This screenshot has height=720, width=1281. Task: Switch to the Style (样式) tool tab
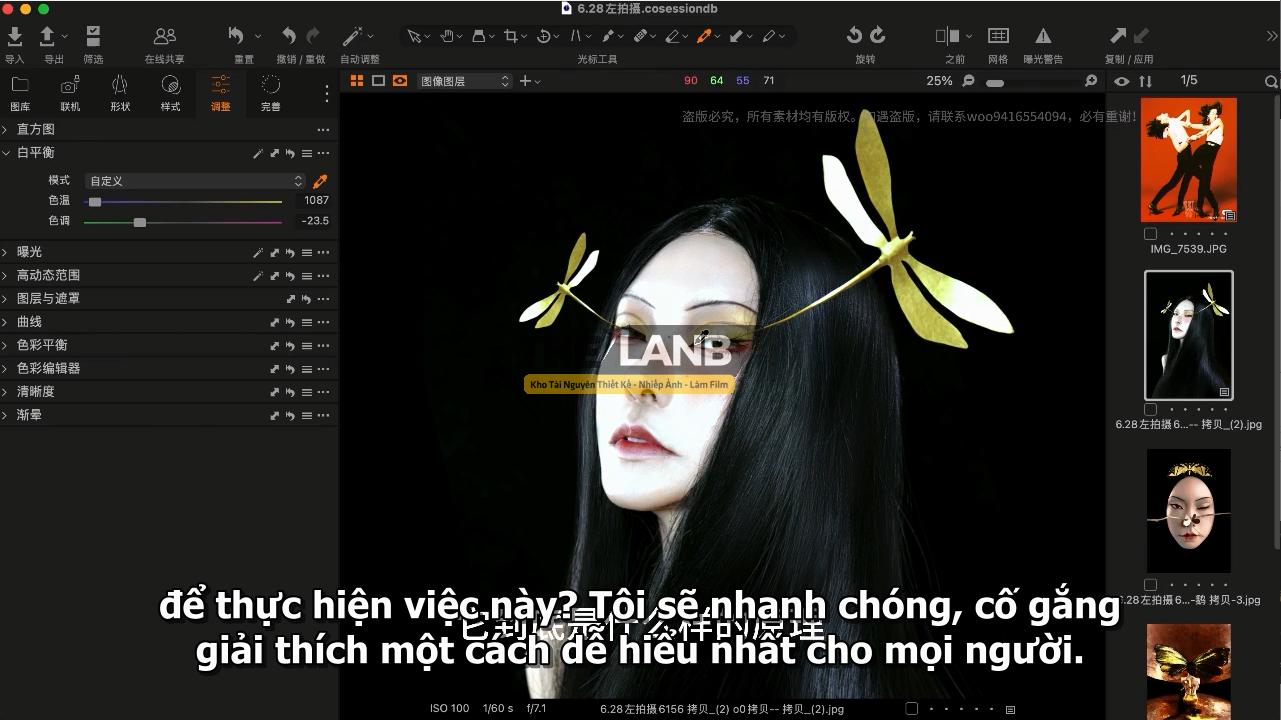[x=171, y=92]
